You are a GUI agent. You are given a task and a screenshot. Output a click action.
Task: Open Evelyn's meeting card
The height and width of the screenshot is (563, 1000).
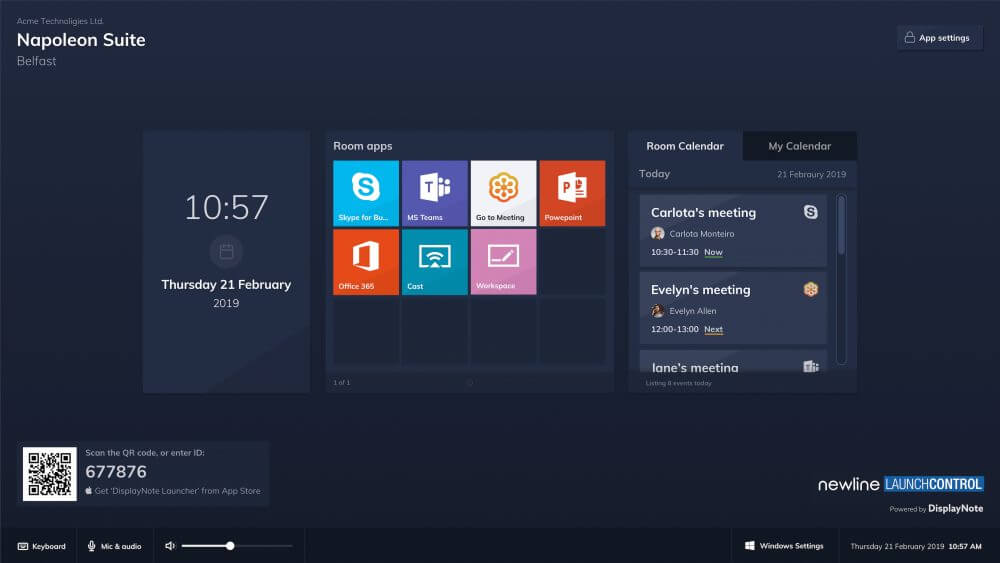733,308
